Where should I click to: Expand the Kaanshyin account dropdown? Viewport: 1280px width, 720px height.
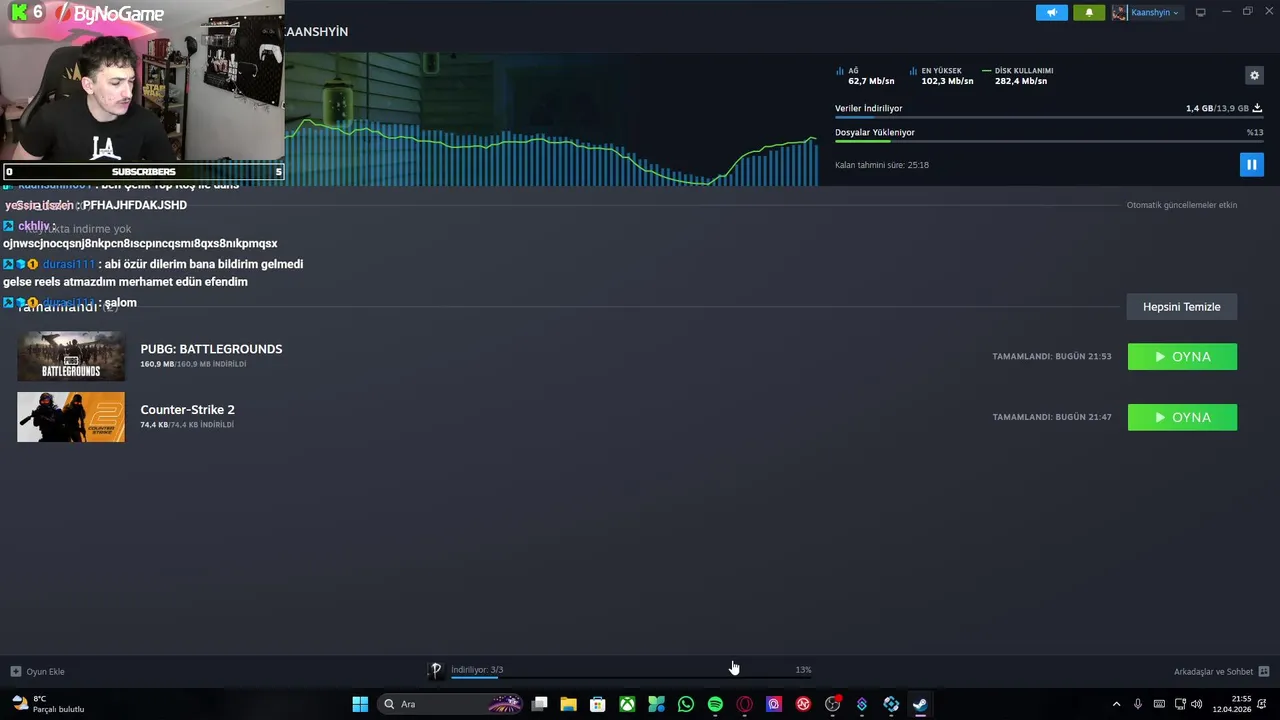click(x=1155, y=13)
